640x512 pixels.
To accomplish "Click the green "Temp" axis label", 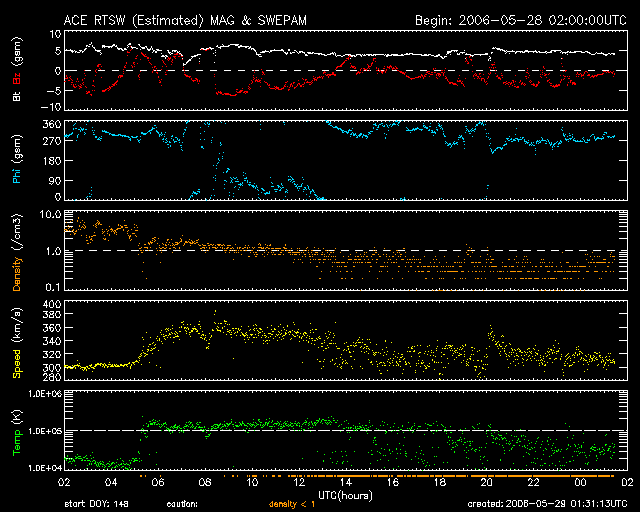I will point(17,443).
